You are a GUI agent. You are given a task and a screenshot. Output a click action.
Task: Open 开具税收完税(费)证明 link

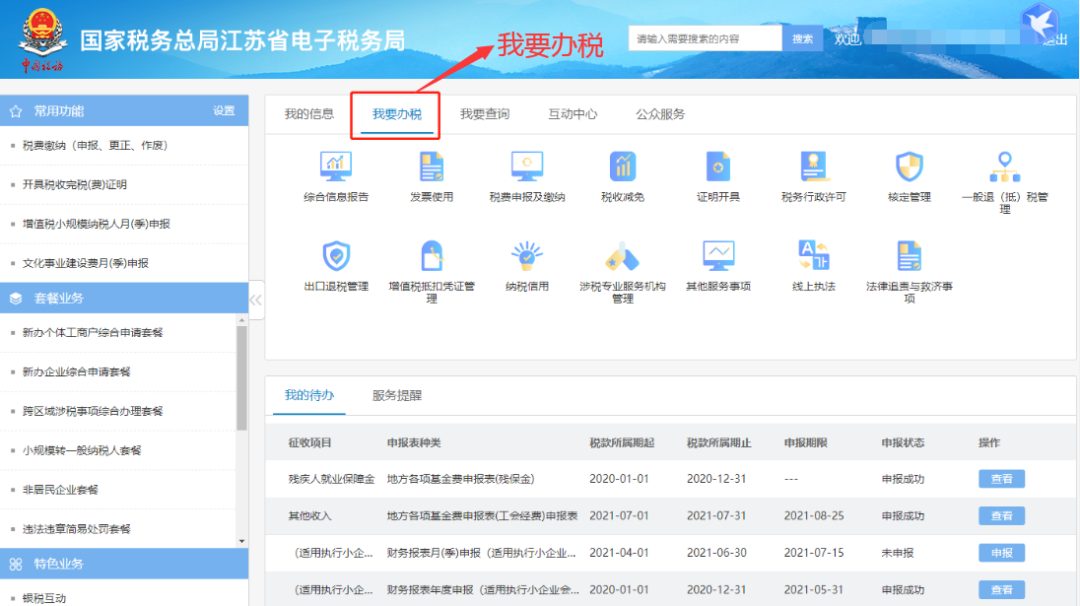tap(74, 185)
